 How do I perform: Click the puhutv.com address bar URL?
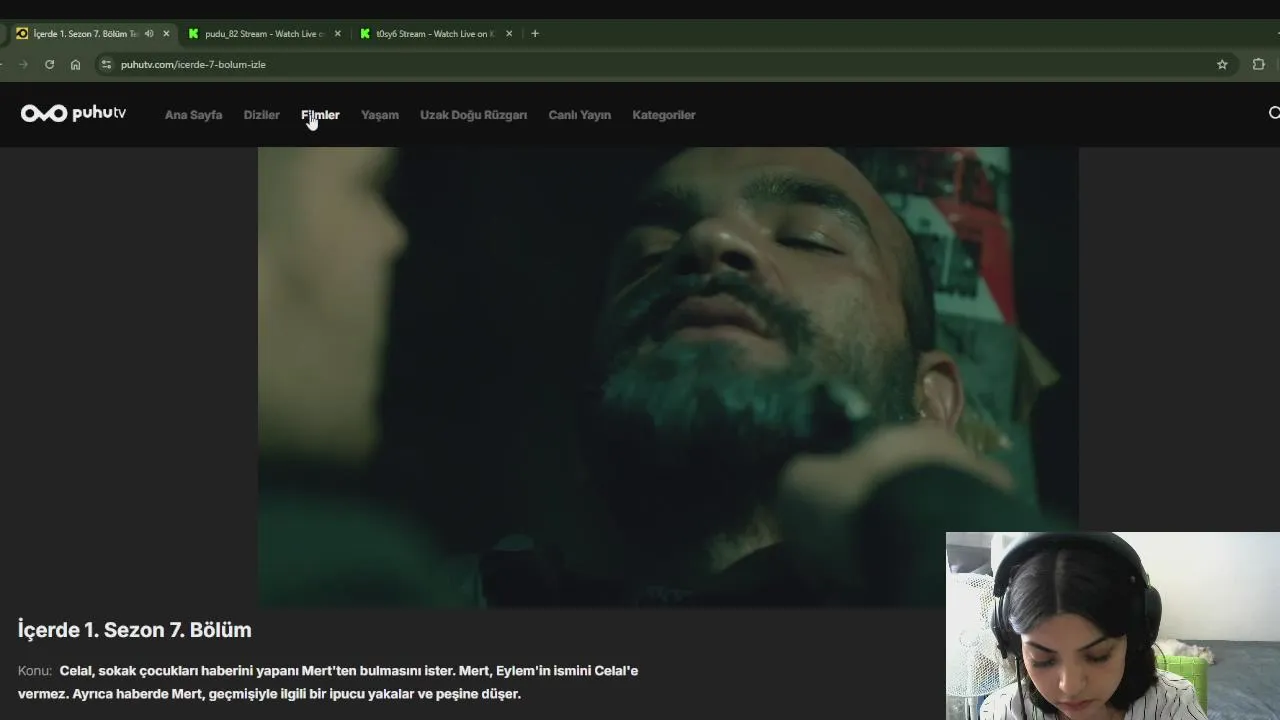[x=193, y=64]
